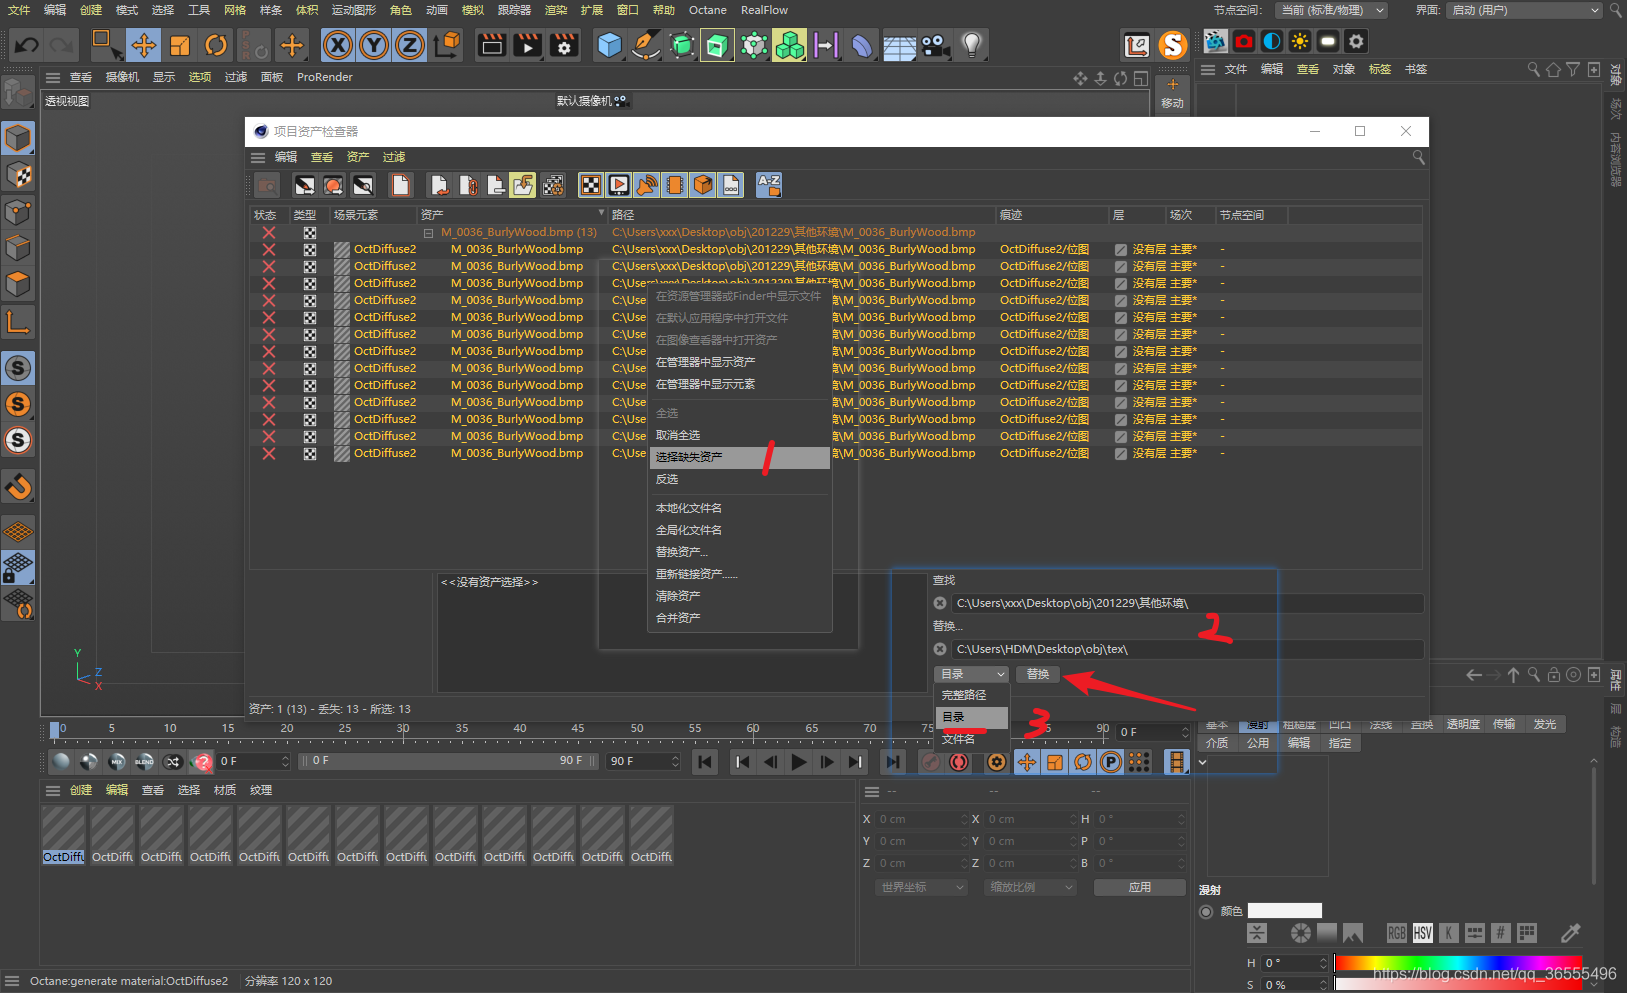Viewport: 1627px width, 993px height.
Task: Click the Spline Pen tool icon
Action: 646,45
